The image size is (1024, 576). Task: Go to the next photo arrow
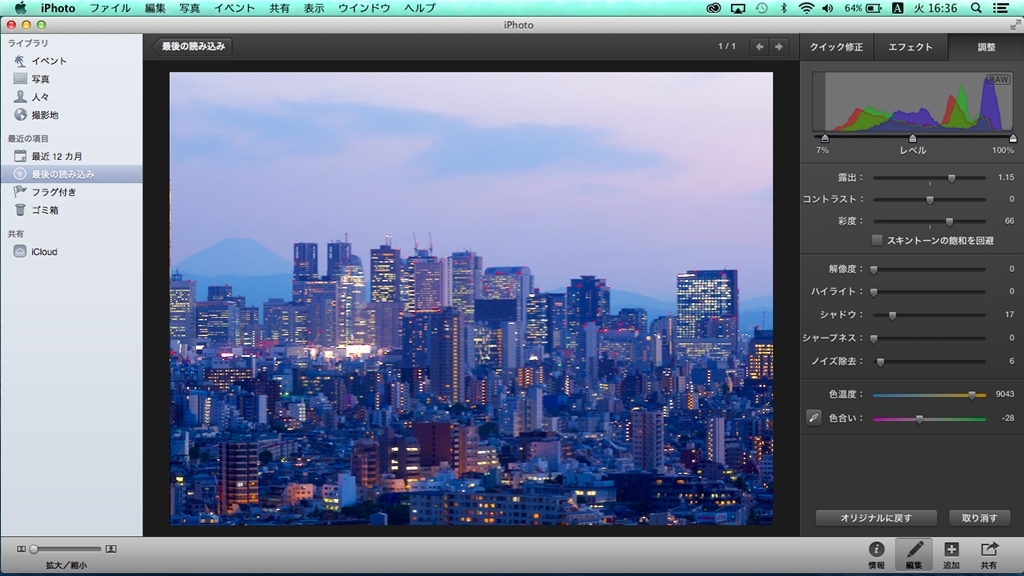pyautogui.click(x=779, y=46)
